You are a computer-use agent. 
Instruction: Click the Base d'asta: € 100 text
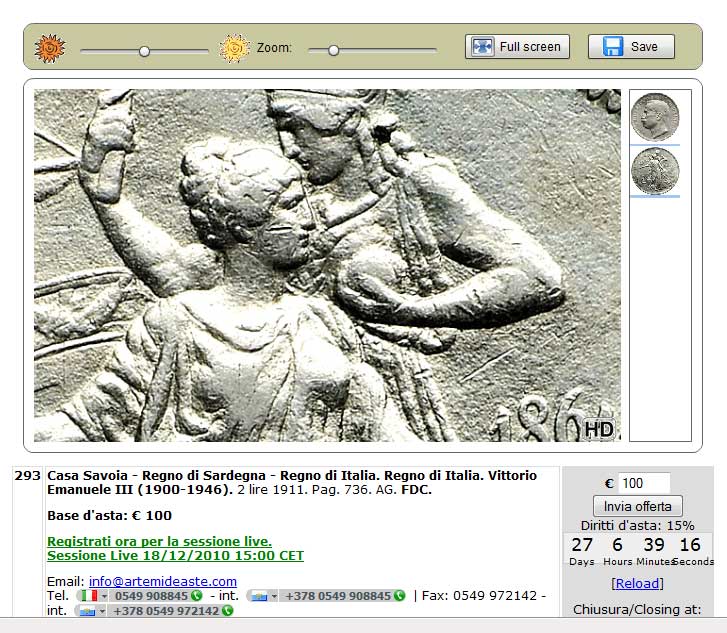point(109,516)
